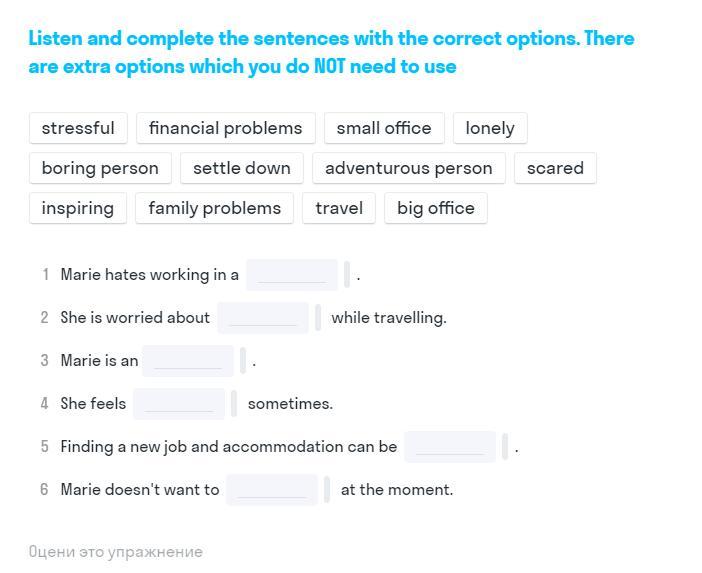702x573 pixels.
Task: Click the blank after 'Marie is an'
Action: coord(188,361)
